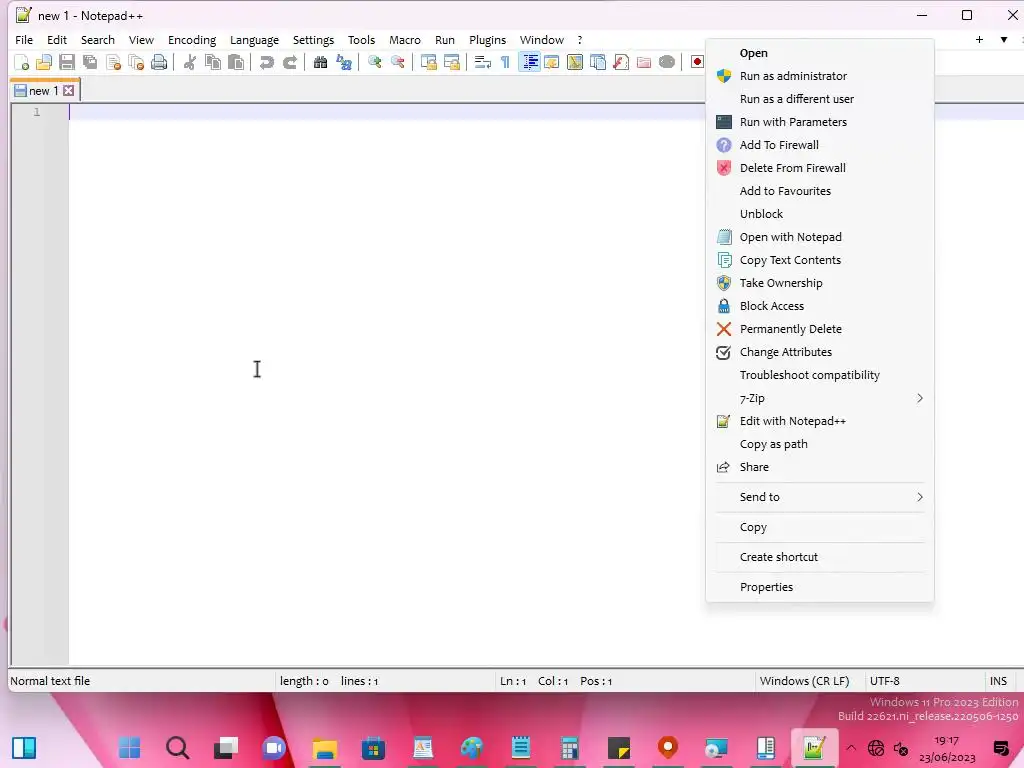Click Edit with Notepad++ entry
The width and height of the screenshot is (1024, 768).
coord(820,421)
